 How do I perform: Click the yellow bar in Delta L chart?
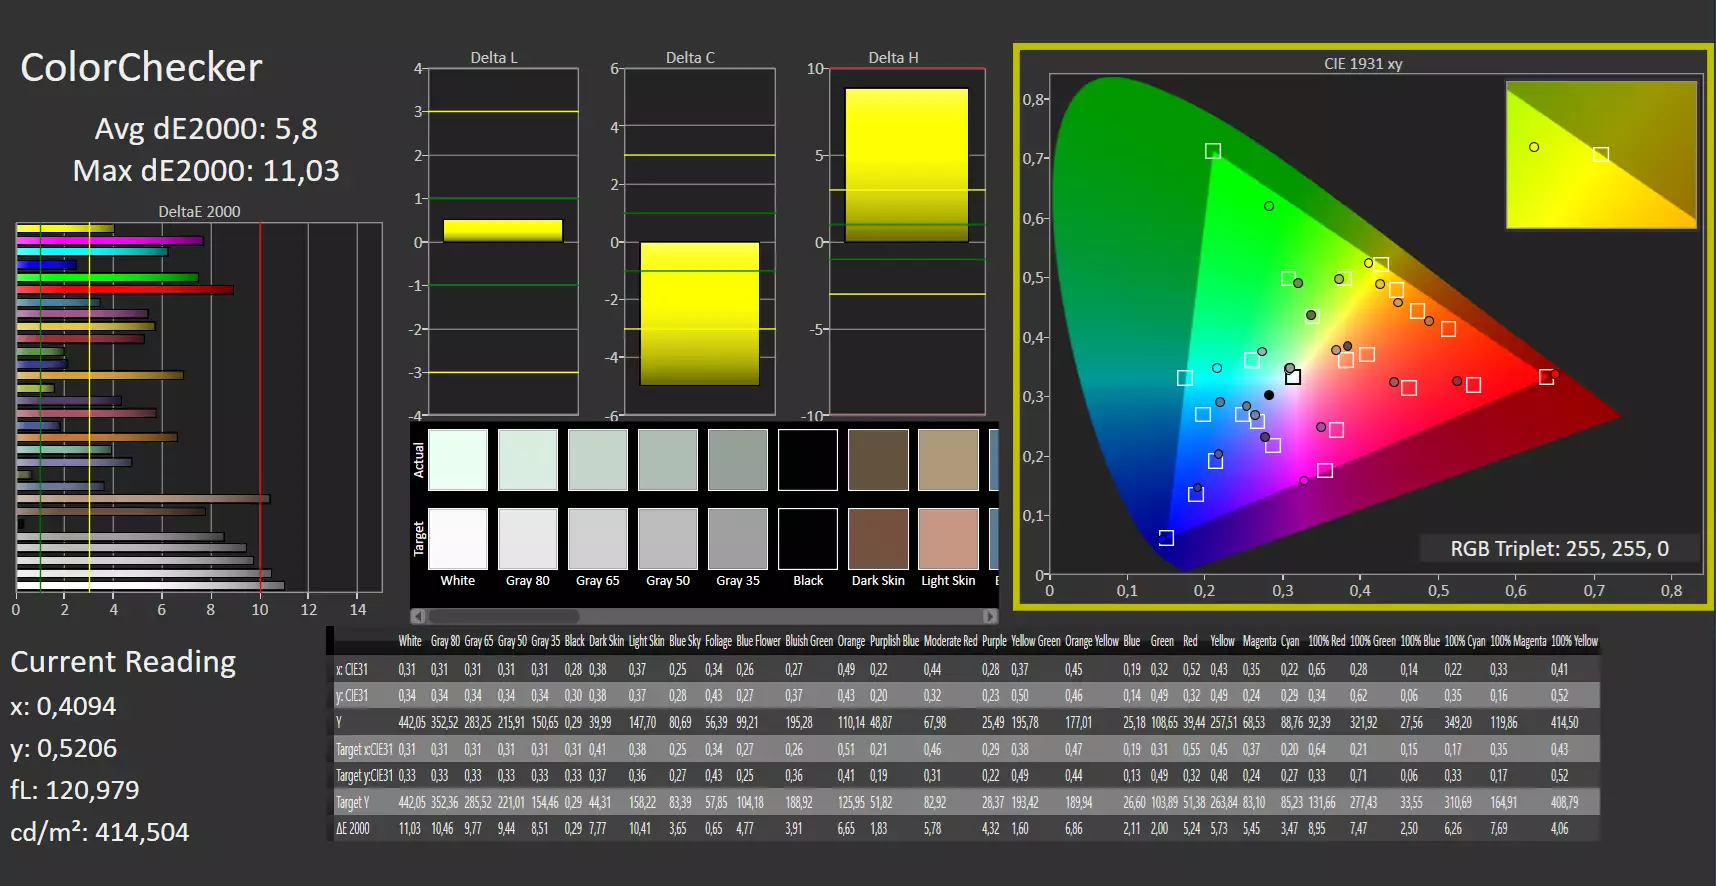(x=503, y=230)
